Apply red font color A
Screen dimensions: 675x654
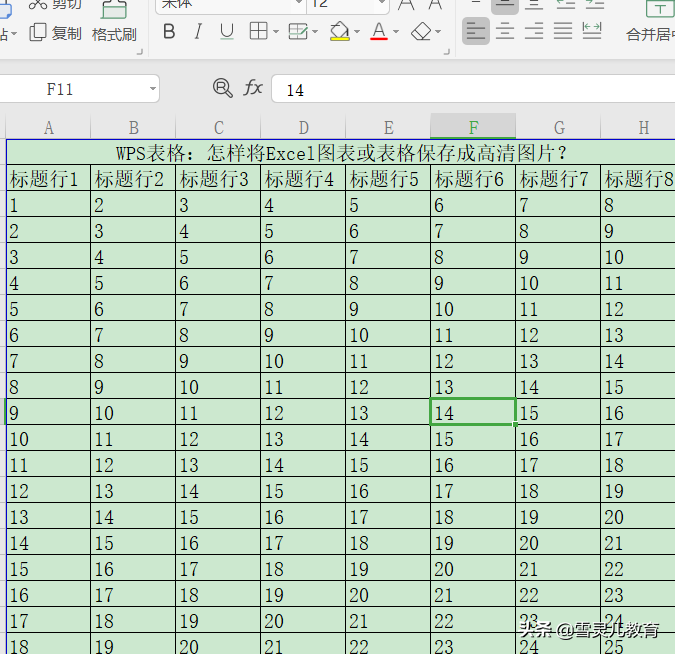coord(379,31)
